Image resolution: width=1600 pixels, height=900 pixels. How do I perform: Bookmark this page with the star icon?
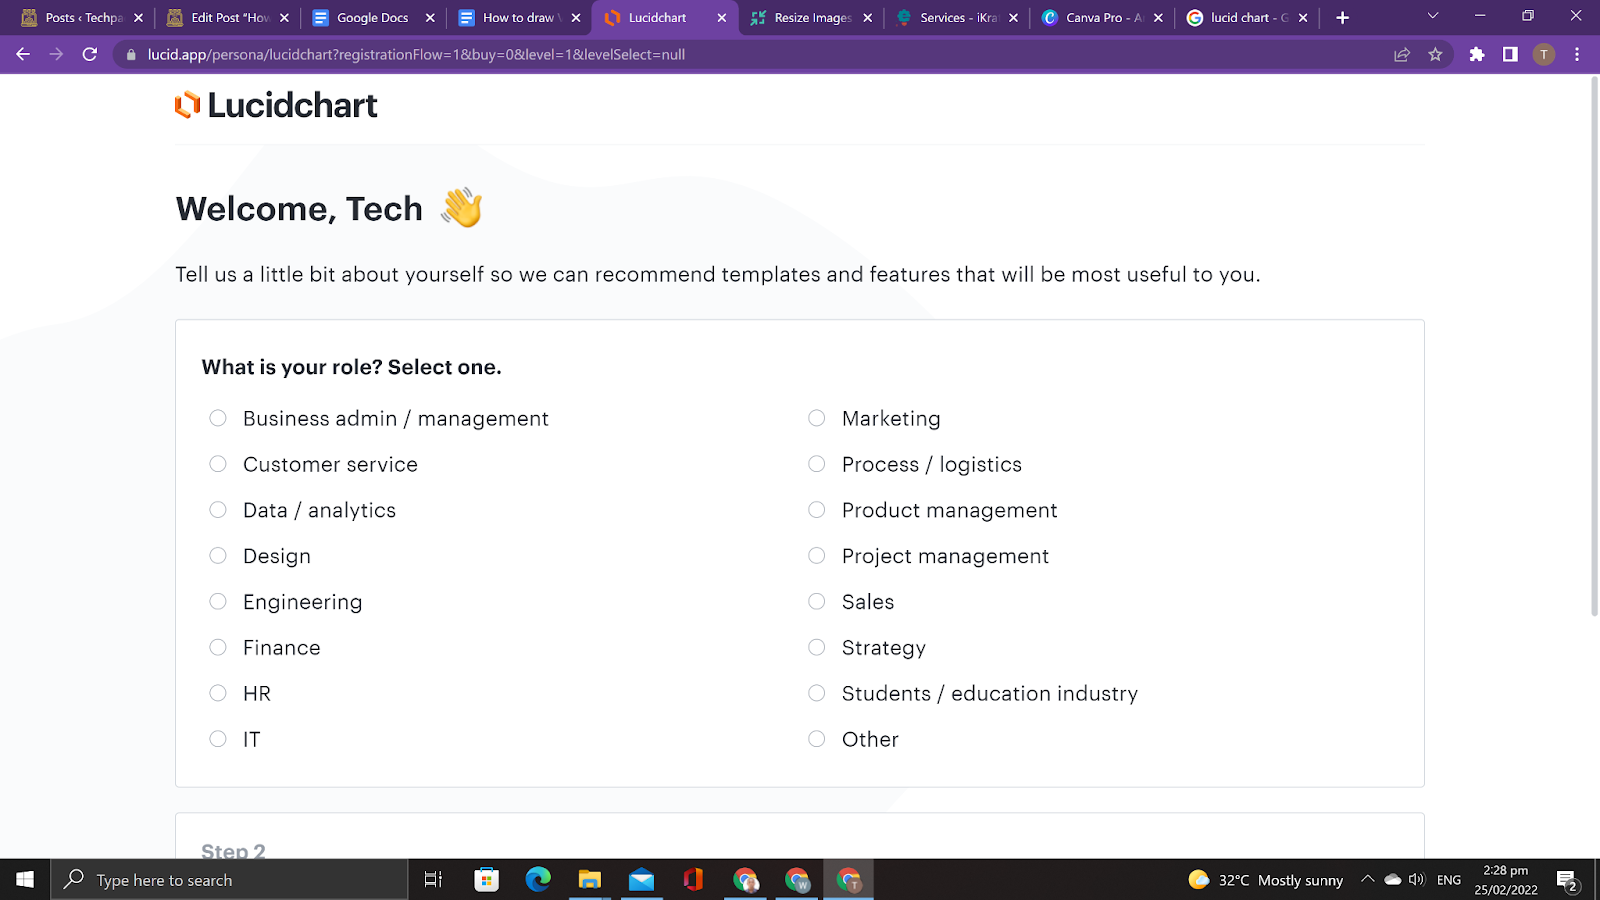click(1435, 54)
